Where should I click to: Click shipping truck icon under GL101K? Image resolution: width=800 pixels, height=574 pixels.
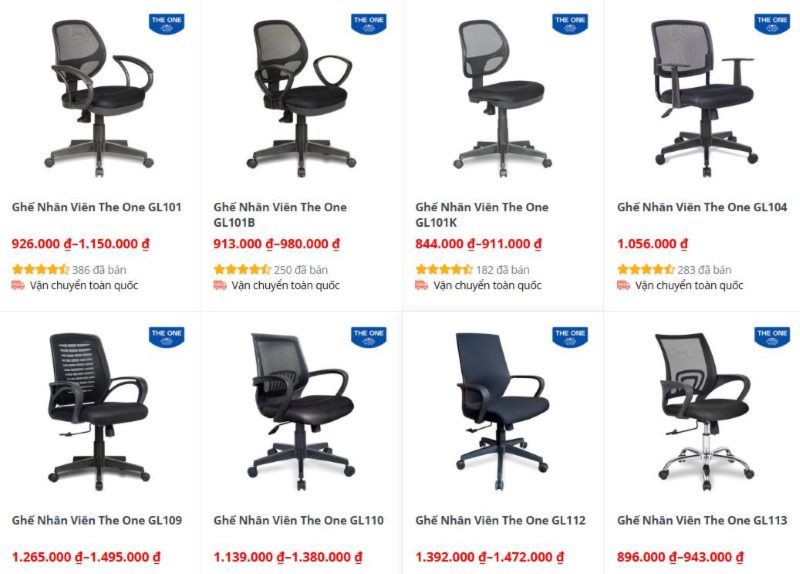pyautogui.click(x=421, y=285)
